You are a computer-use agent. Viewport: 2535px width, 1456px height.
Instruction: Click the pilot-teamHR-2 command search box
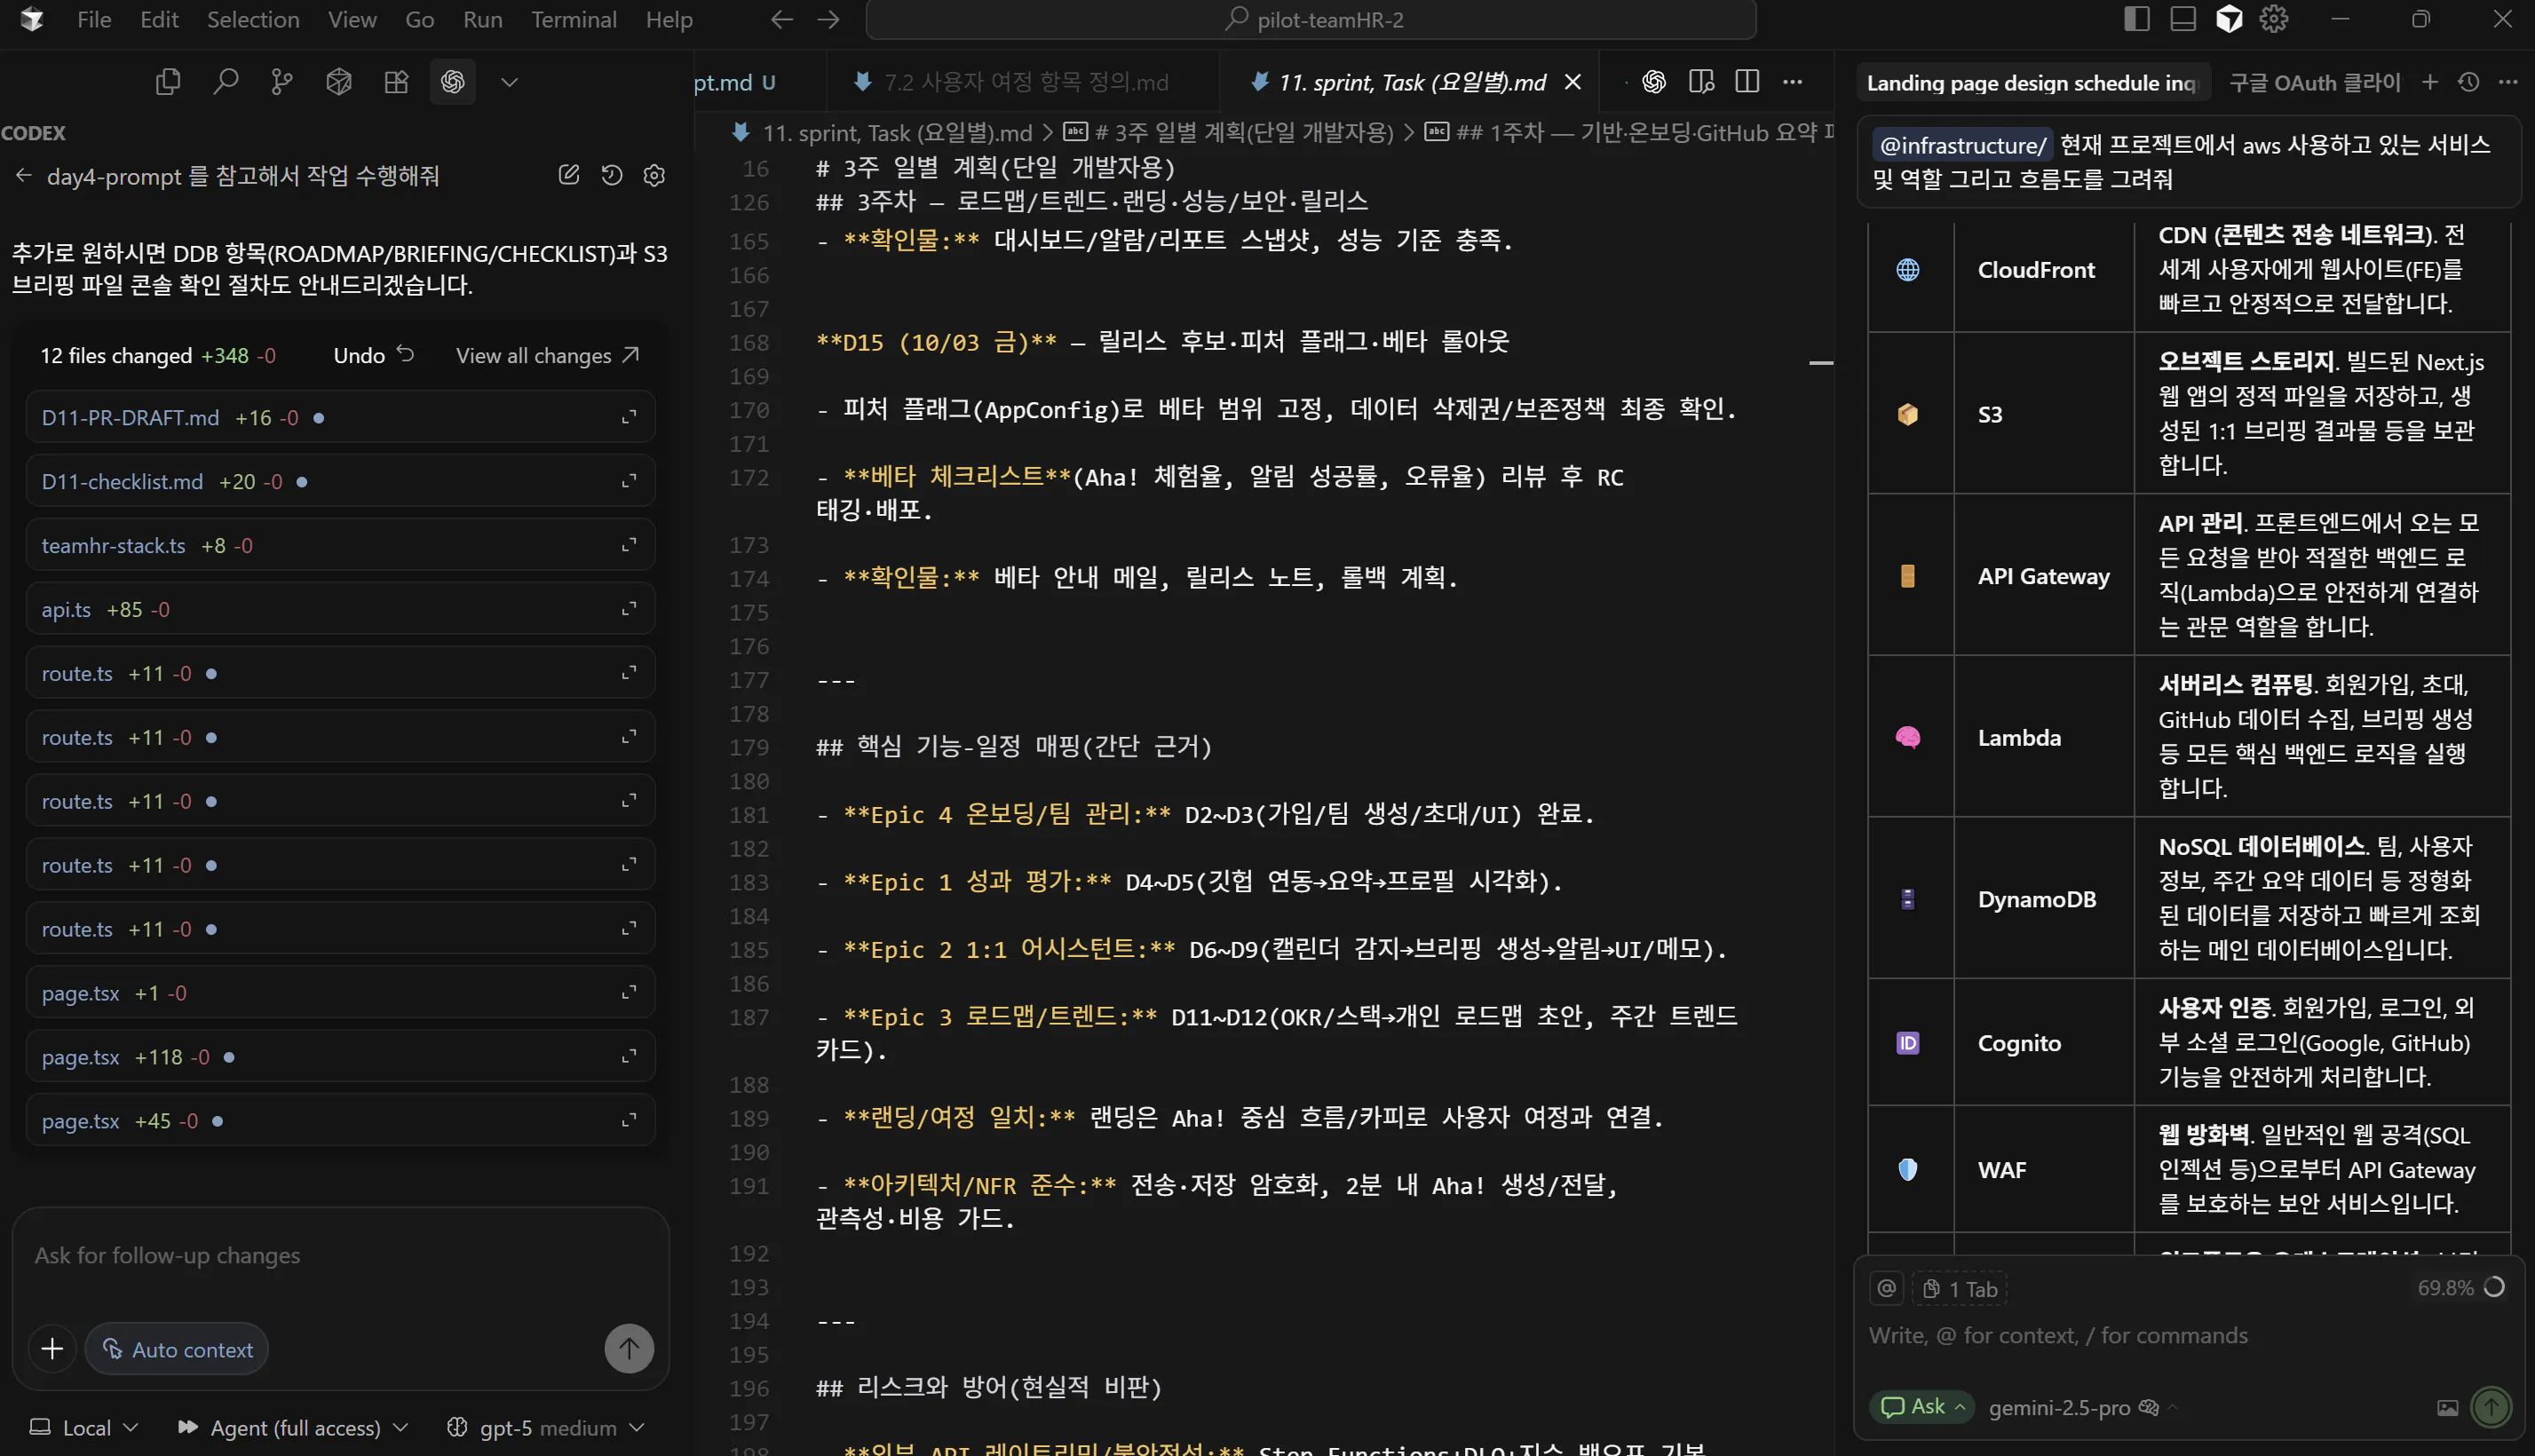[1311, 19]
